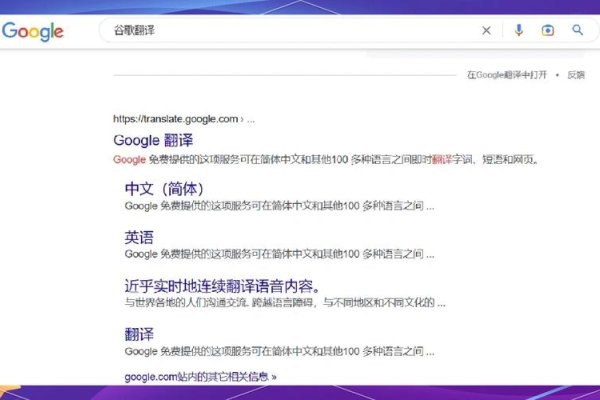
Task: Open the 英语 sitelink
Action: pyautogui.click(x=139, y=237)
